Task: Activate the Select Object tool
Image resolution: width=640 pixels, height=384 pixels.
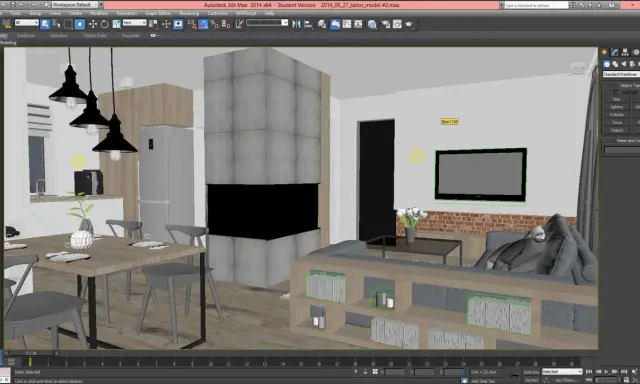Action: pos(45,24)
